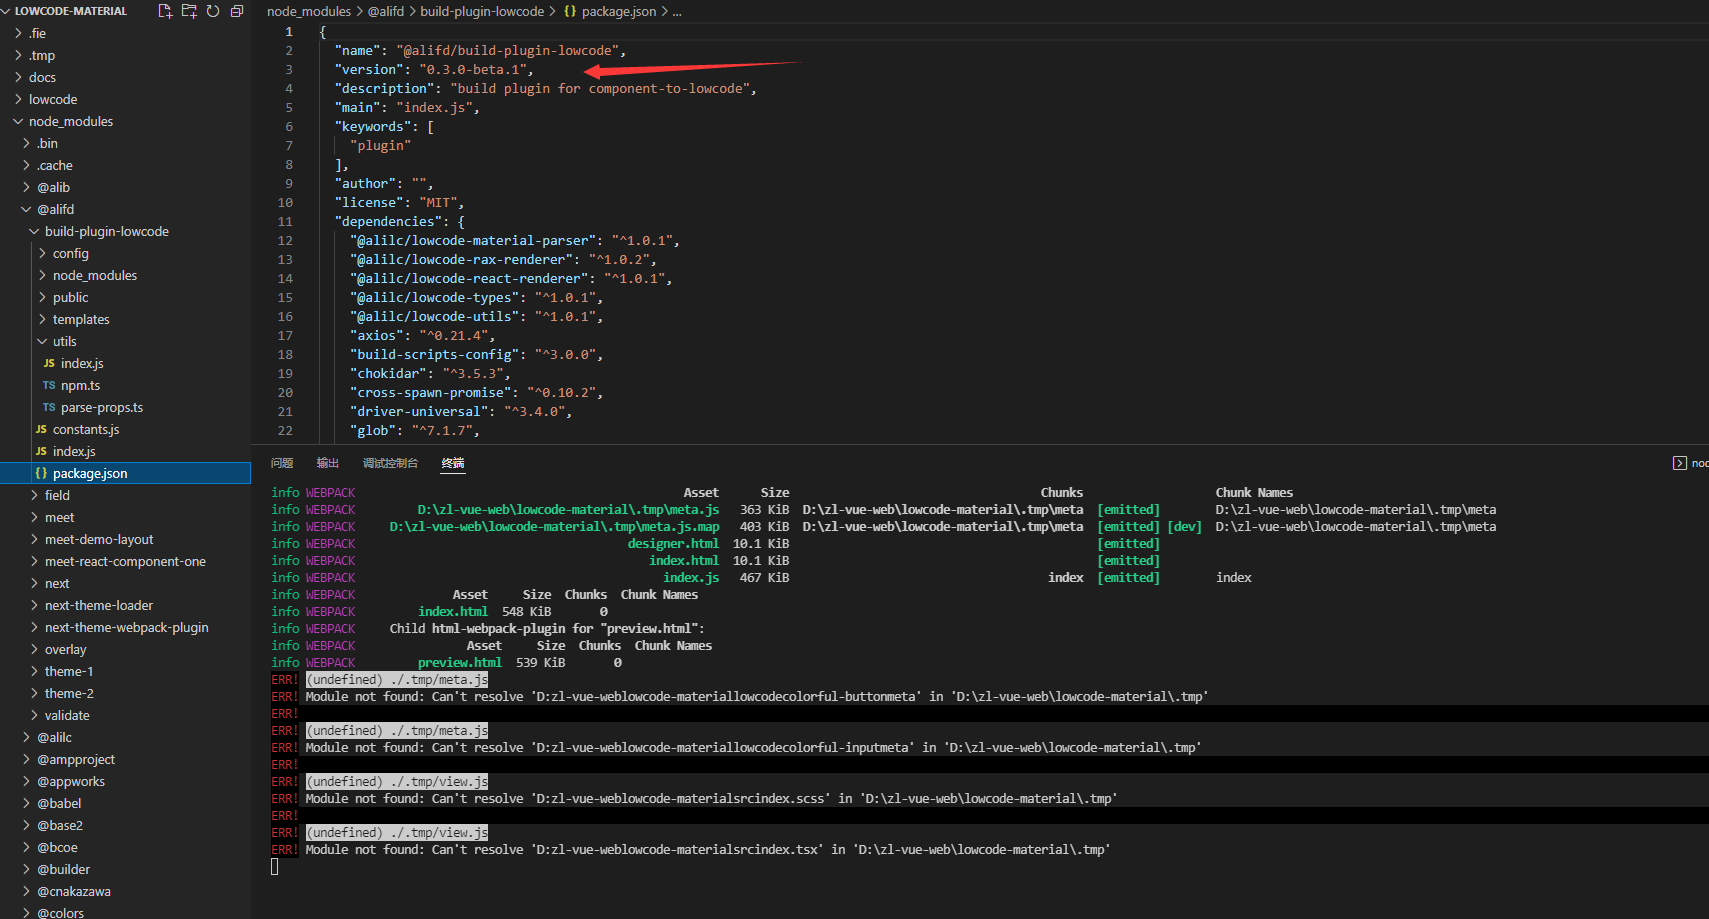Open npm.ts via its TypeScript icon
The width and height of the screenshot is (1709, 919).
pos(49,385)
